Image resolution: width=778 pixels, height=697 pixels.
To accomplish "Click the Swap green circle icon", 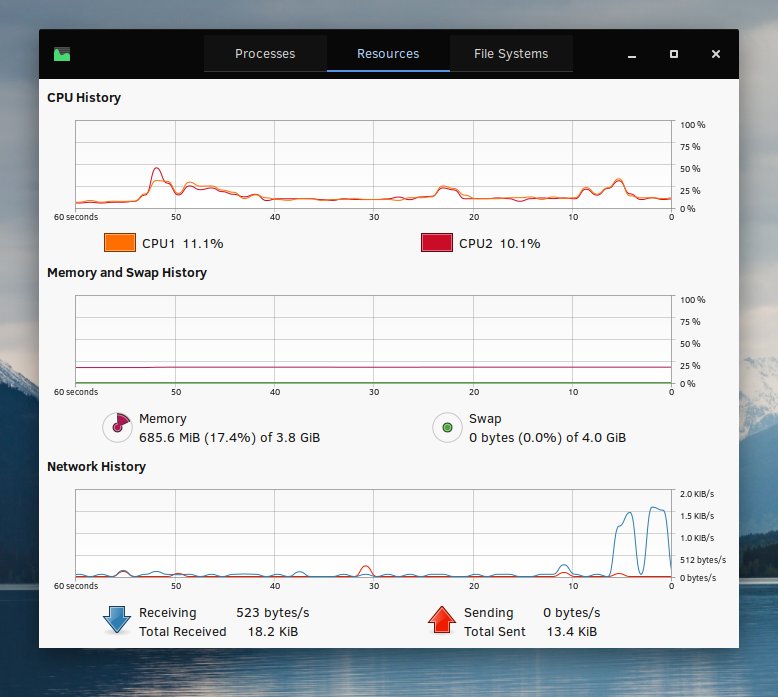I will point(447,427).
